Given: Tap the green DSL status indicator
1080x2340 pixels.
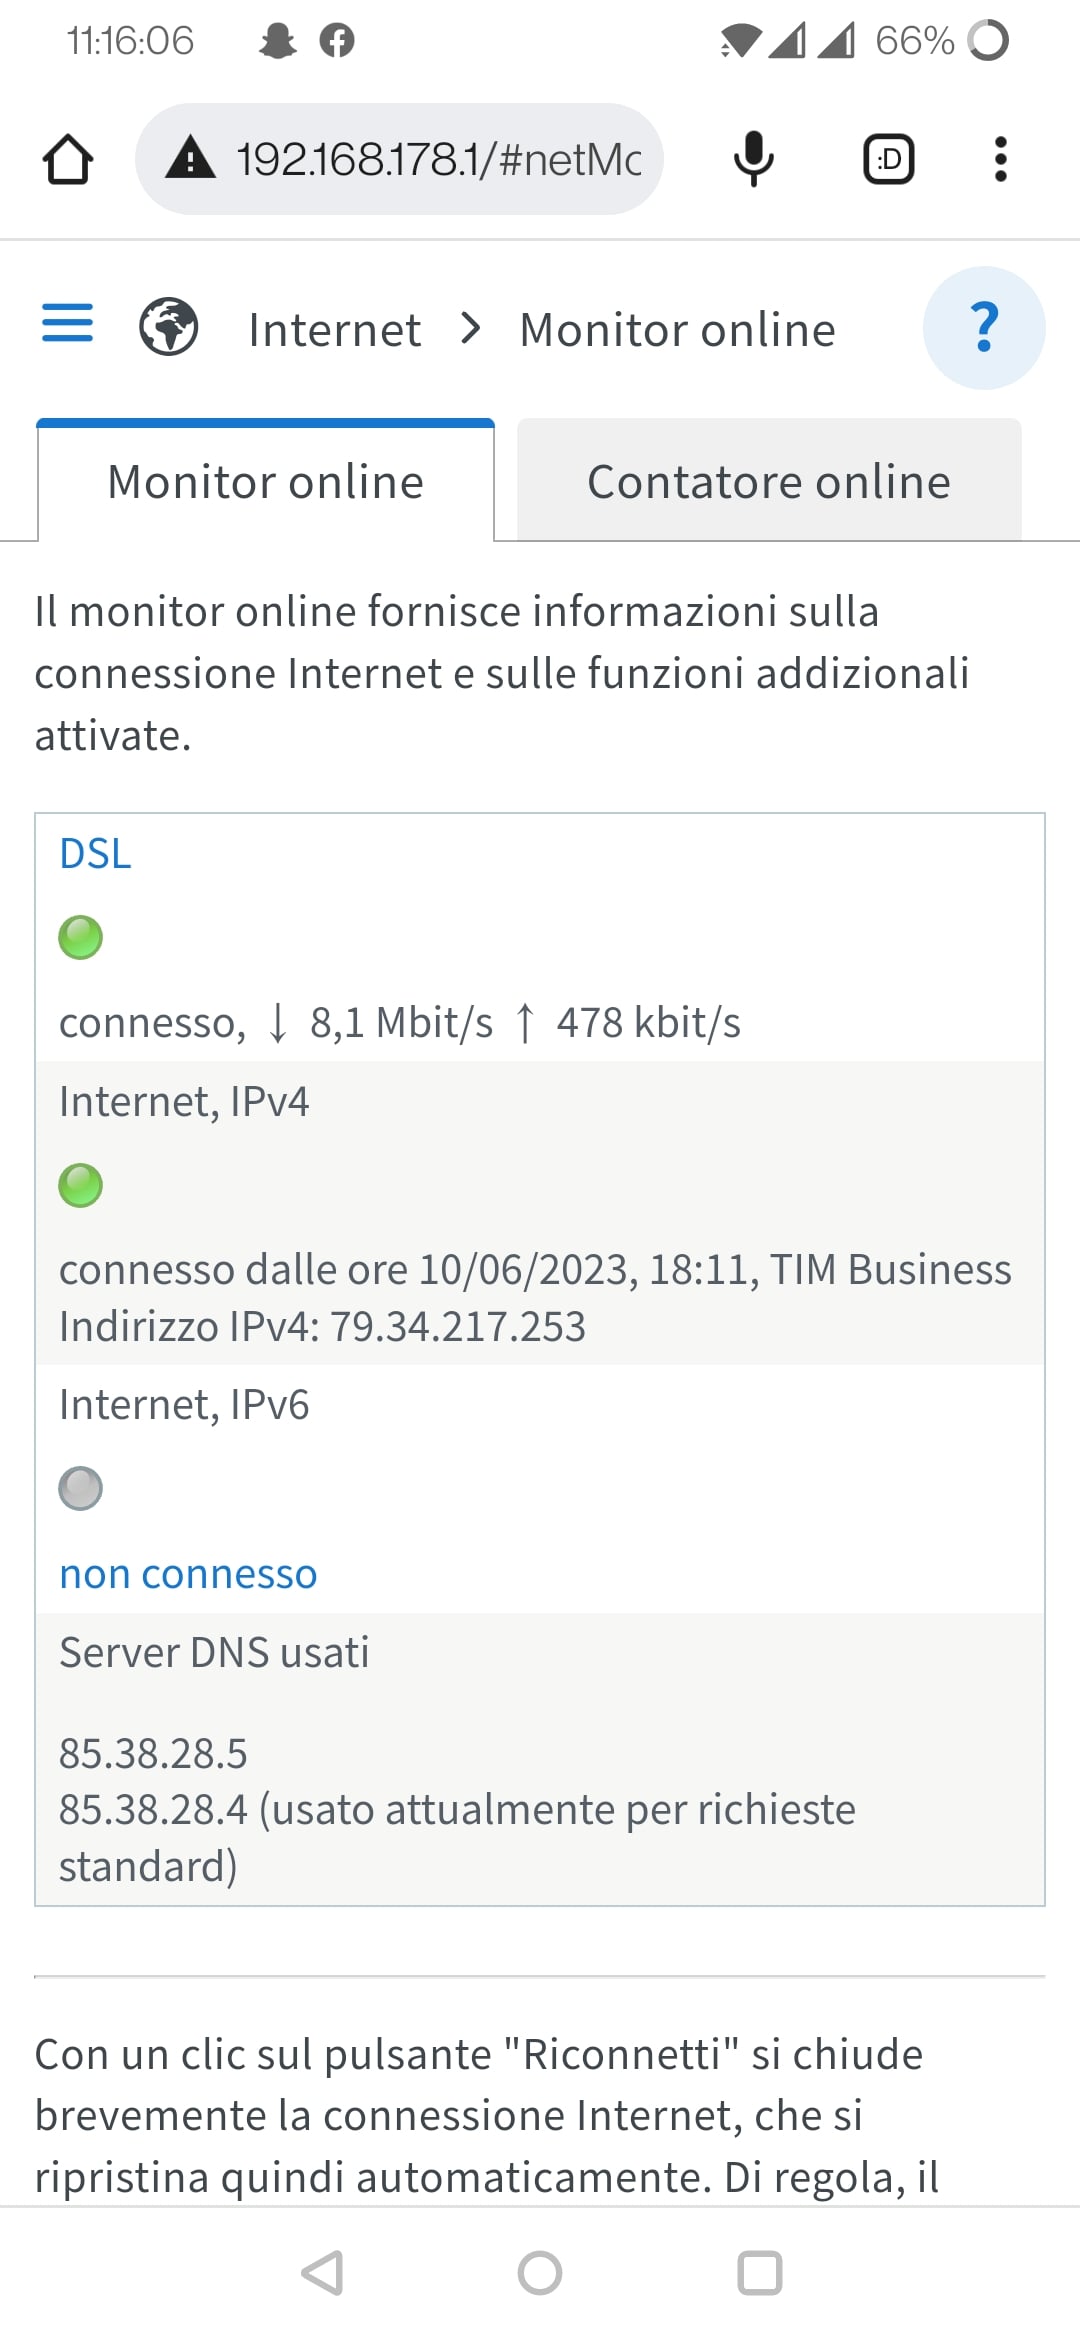Looking at the screenshot, I should point(80,937).
